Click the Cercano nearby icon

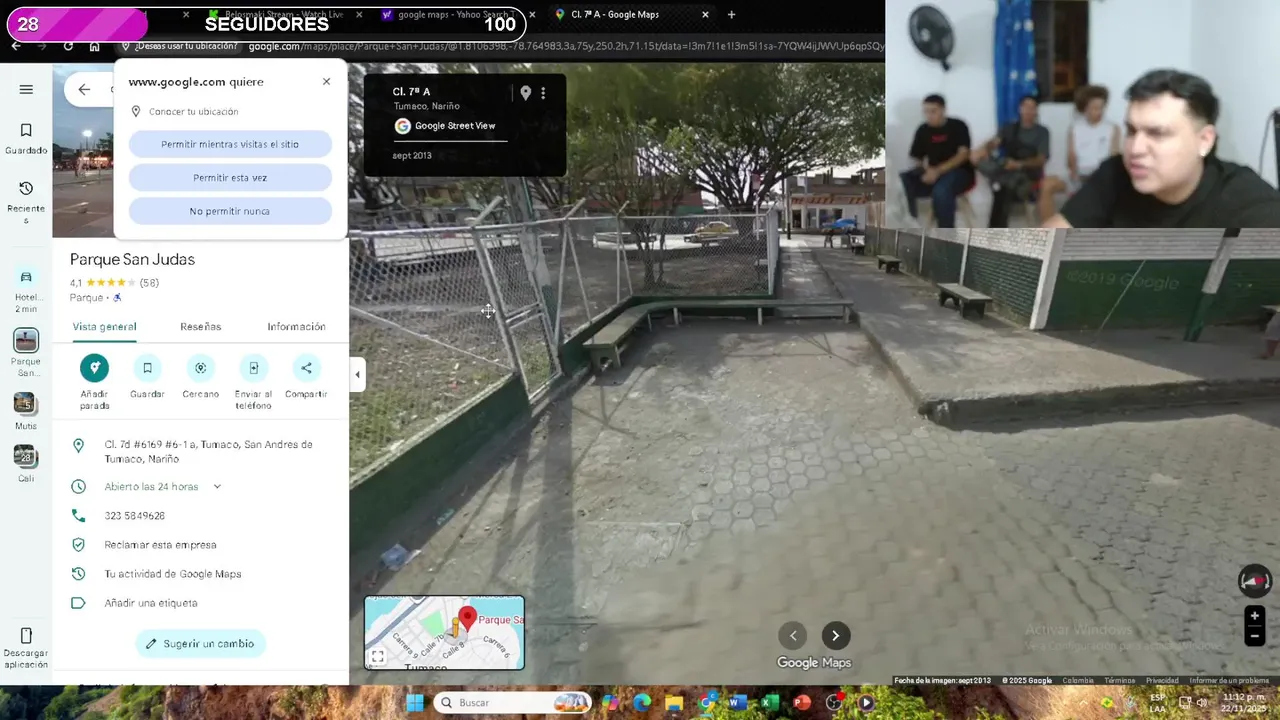[200, 368]
